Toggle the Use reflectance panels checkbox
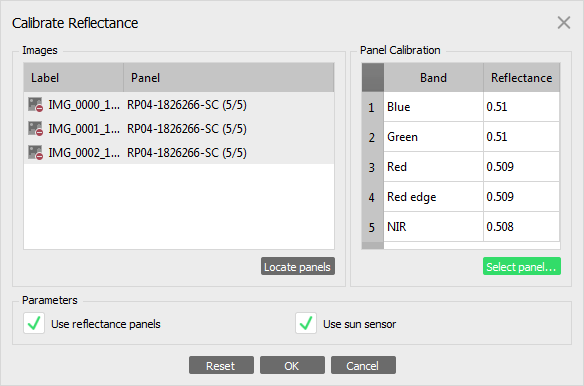 click(34, 323)
